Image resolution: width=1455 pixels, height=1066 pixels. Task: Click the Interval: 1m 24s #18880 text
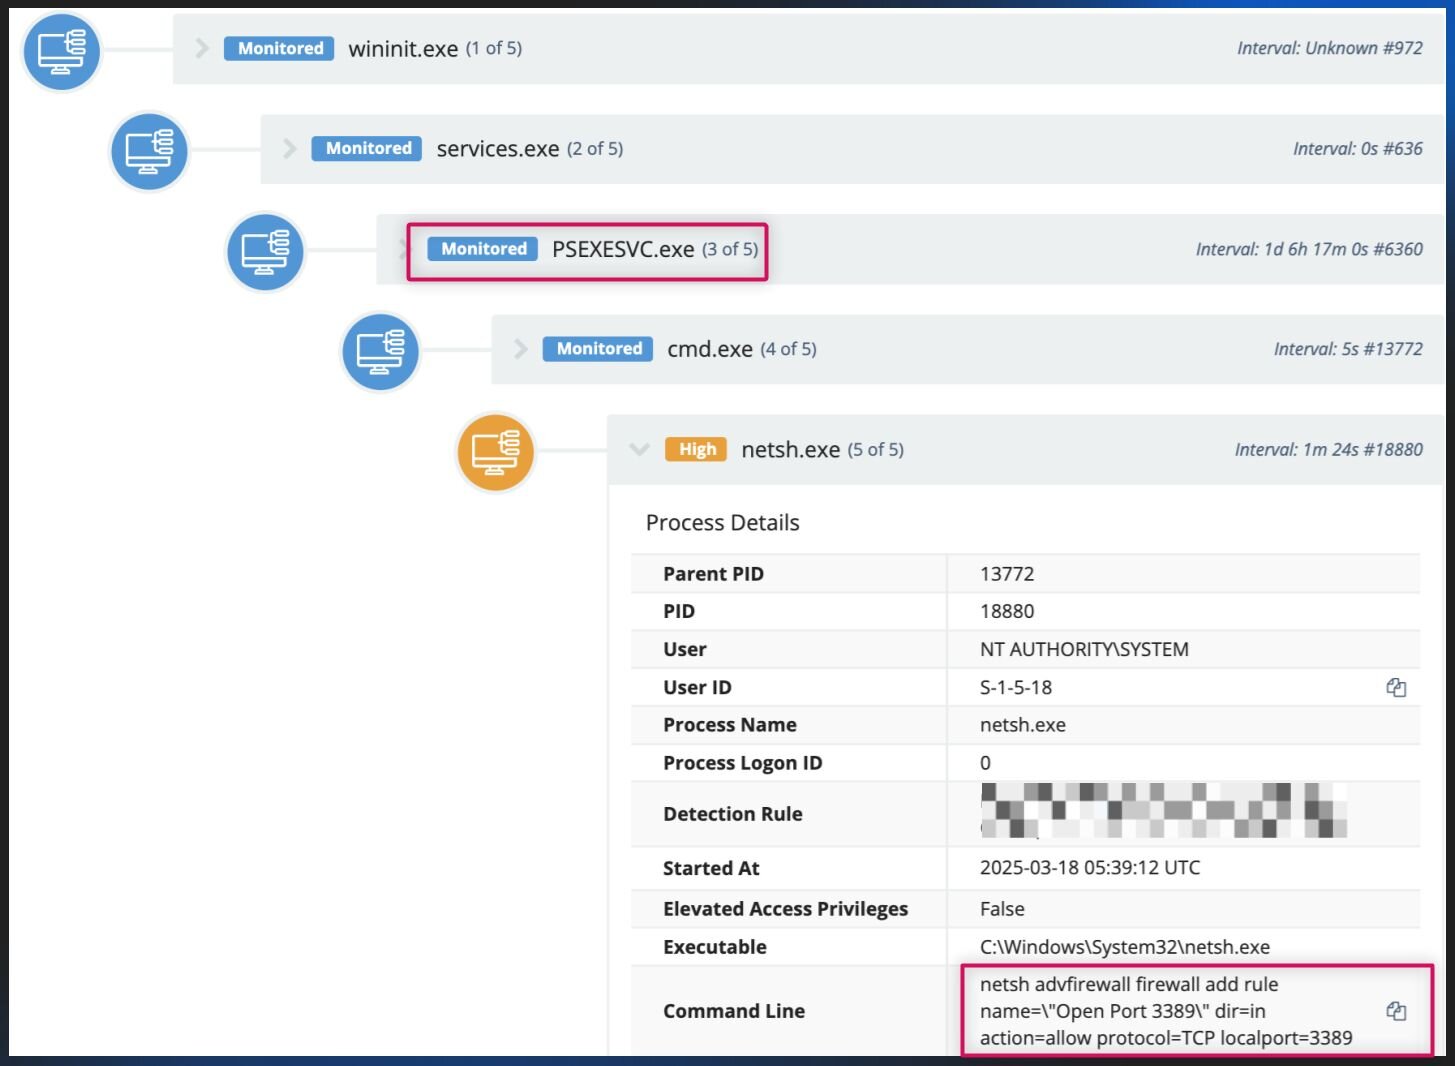[1329, 450]
